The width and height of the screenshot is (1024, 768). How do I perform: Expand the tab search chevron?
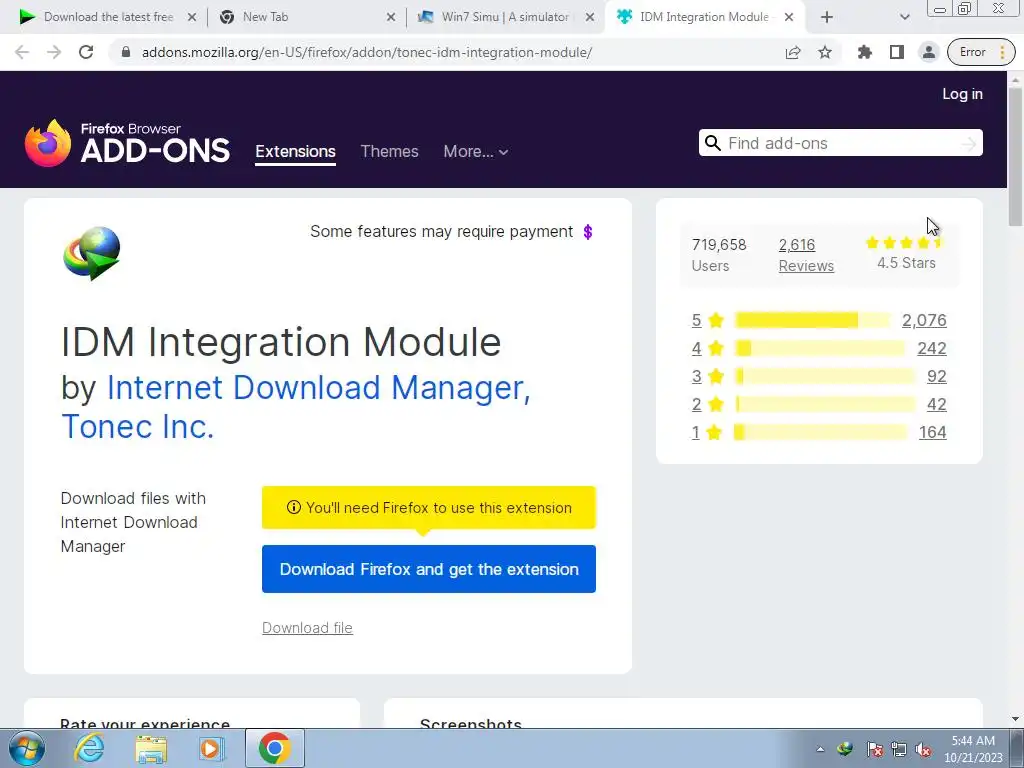click(x=904, y=17)
